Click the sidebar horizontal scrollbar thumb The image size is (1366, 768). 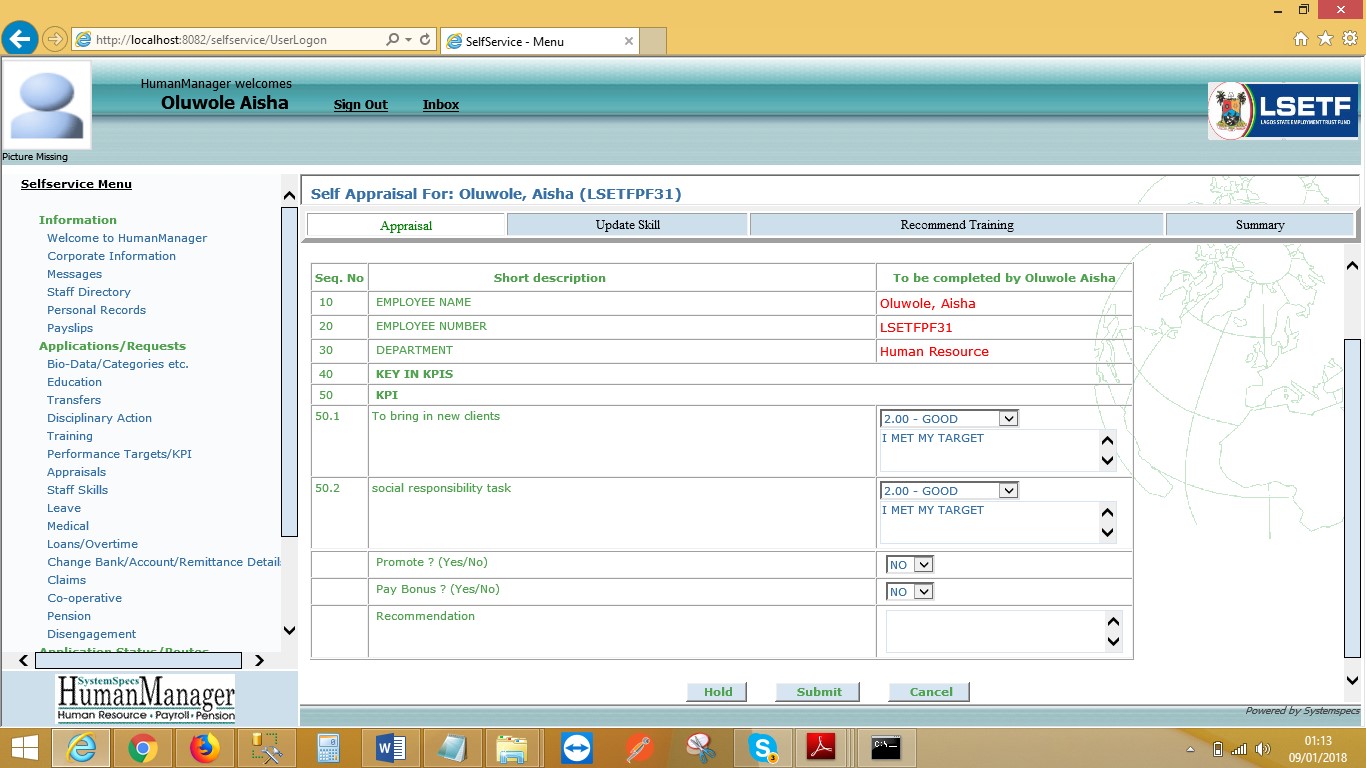pyautogui.click(x=138, y=661)
